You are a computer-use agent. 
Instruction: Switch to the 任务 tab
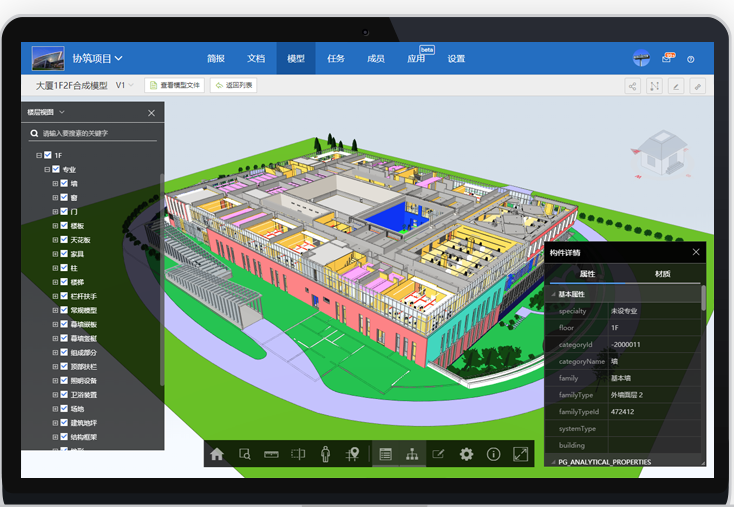click(336, 59)
